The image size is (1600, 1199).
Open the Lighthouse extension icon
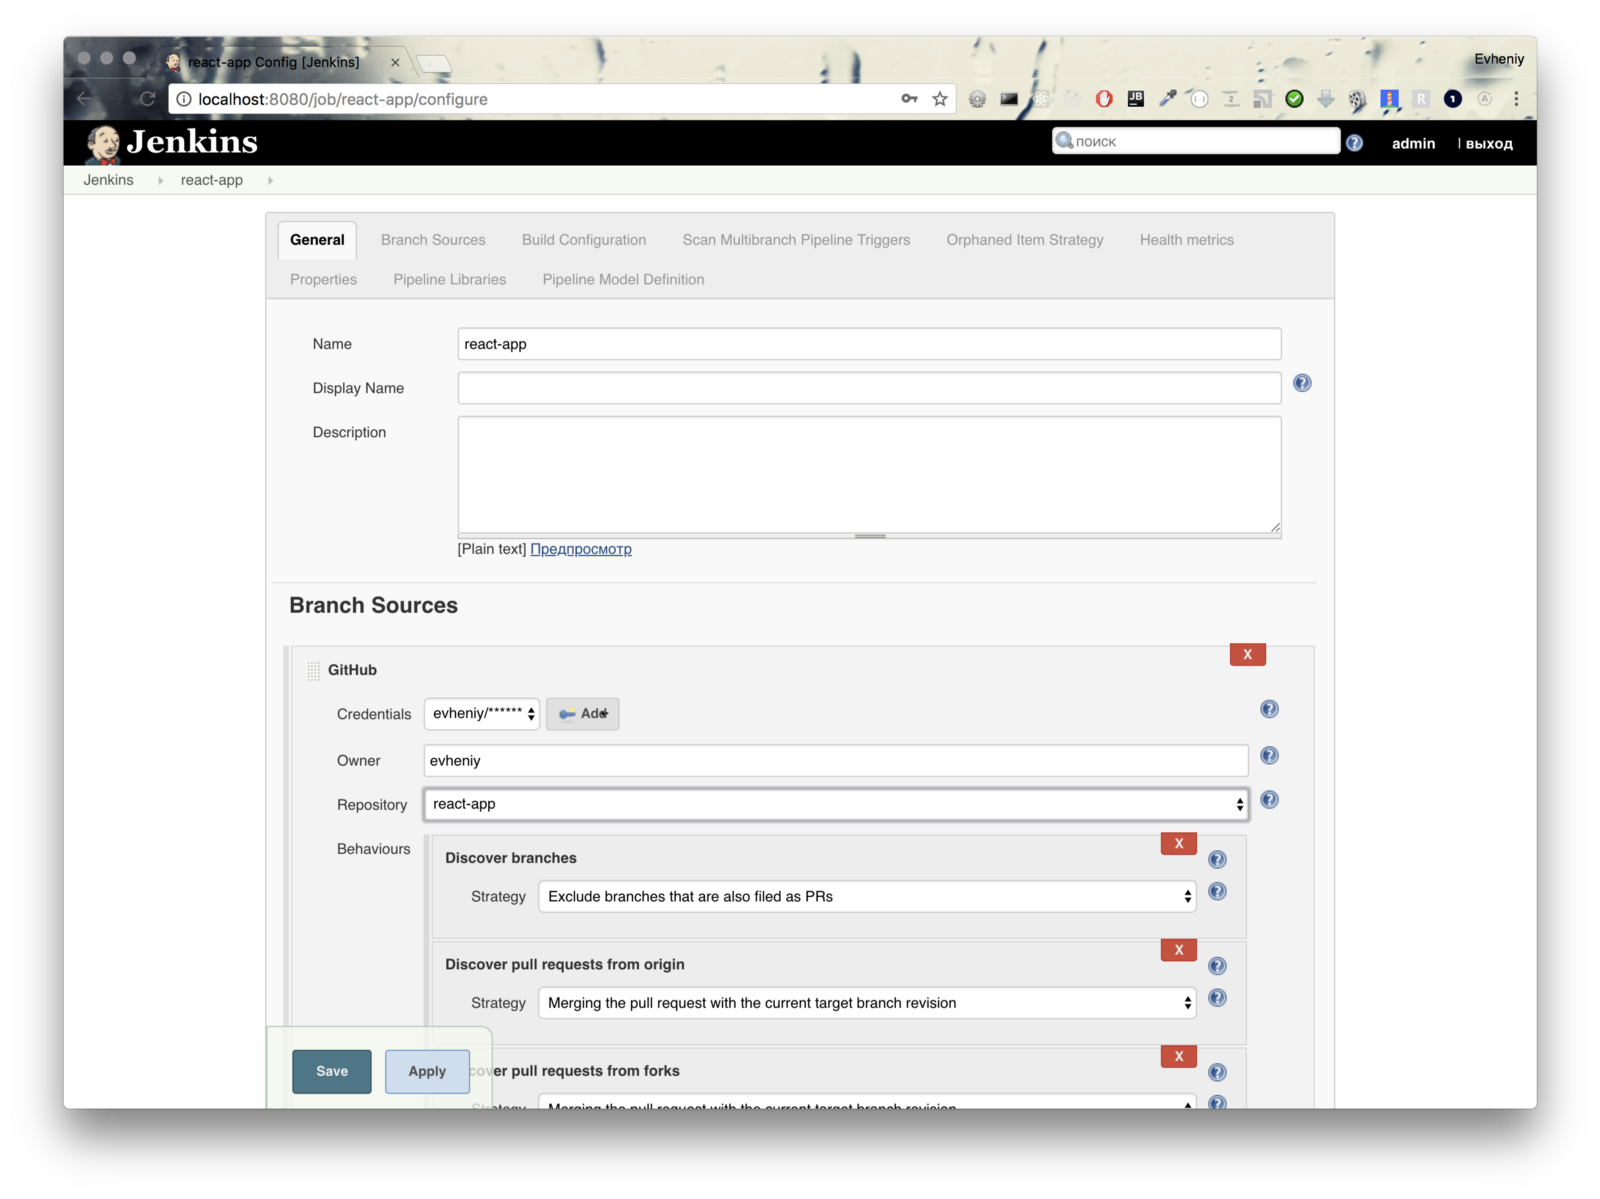coord(1389,99)
